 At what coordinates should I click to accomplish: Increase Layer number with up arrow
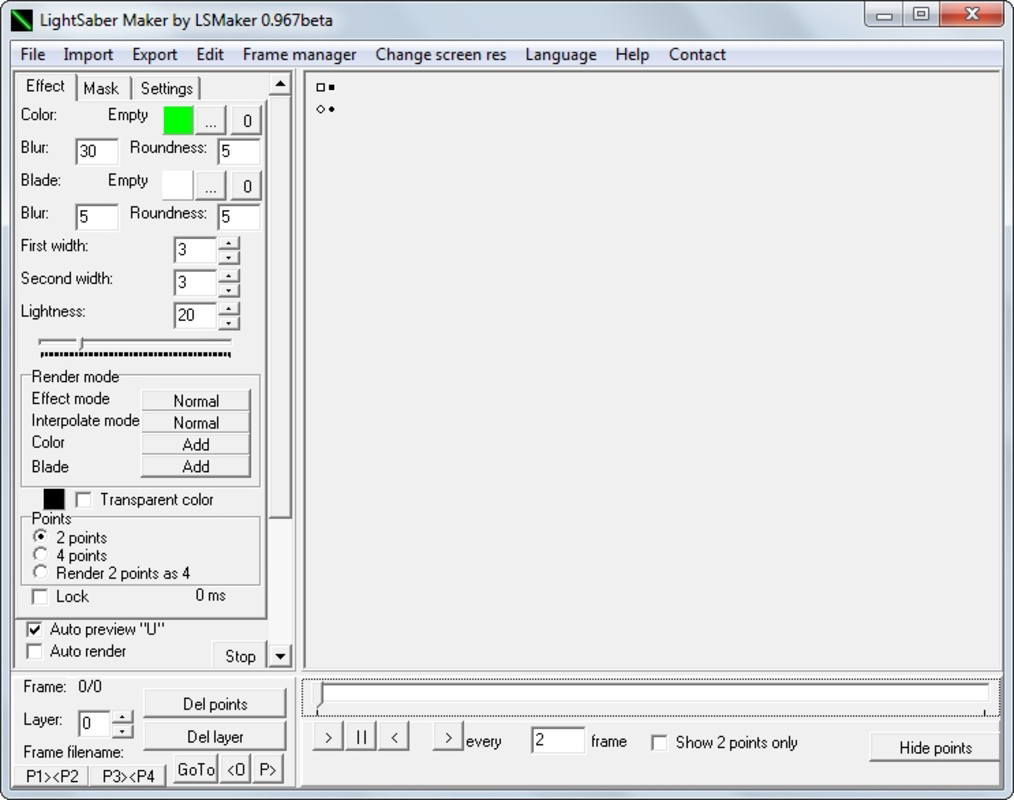[x=122, y=717]
